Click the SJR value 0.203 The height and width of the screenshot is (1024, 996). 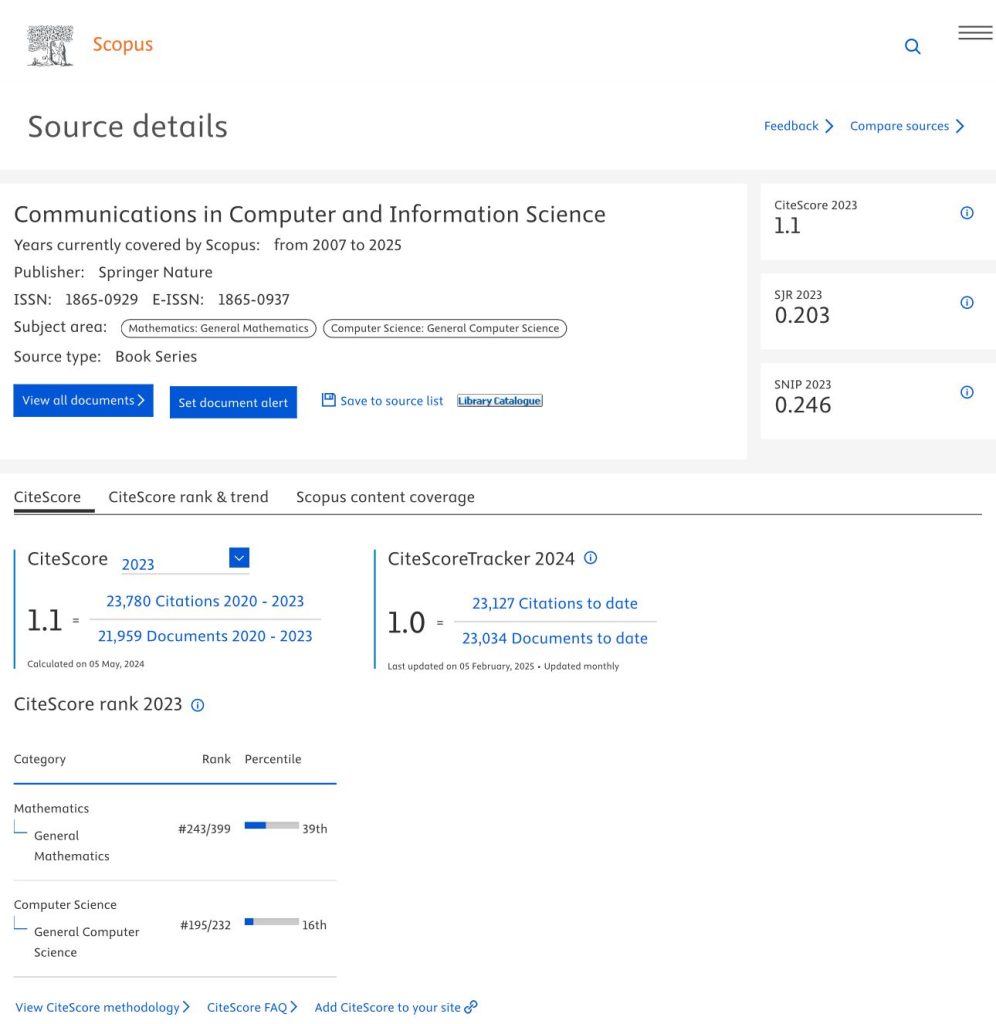click(802, 315)
